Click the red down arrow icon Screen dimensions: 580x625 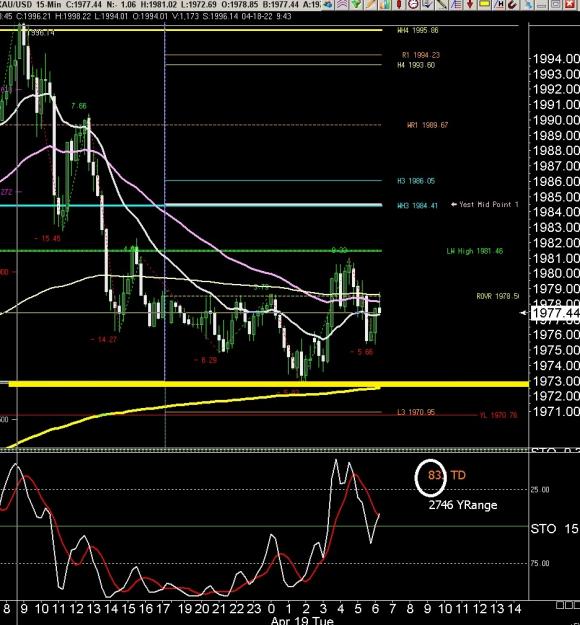click(x=470, y=4)
